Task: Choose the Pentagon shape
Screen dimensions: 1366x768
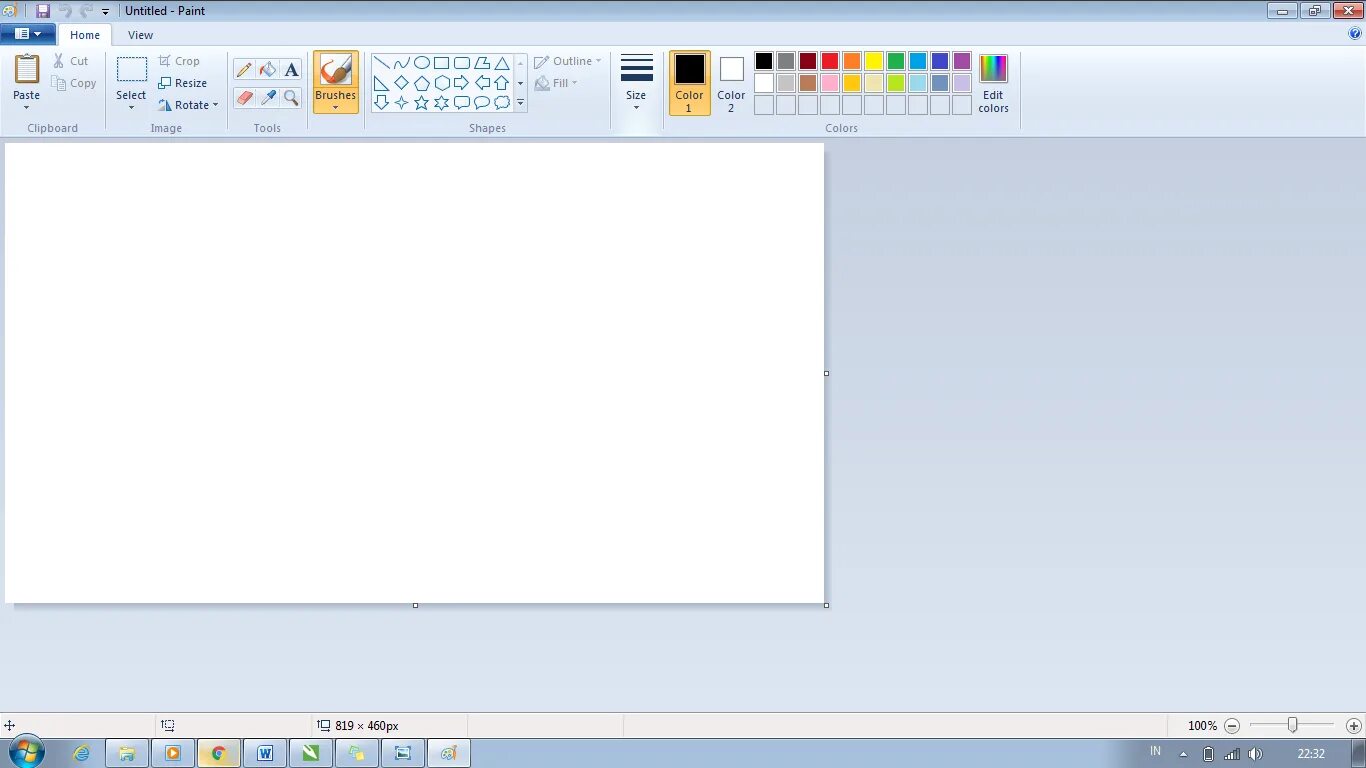Action: tap(421, 83)
